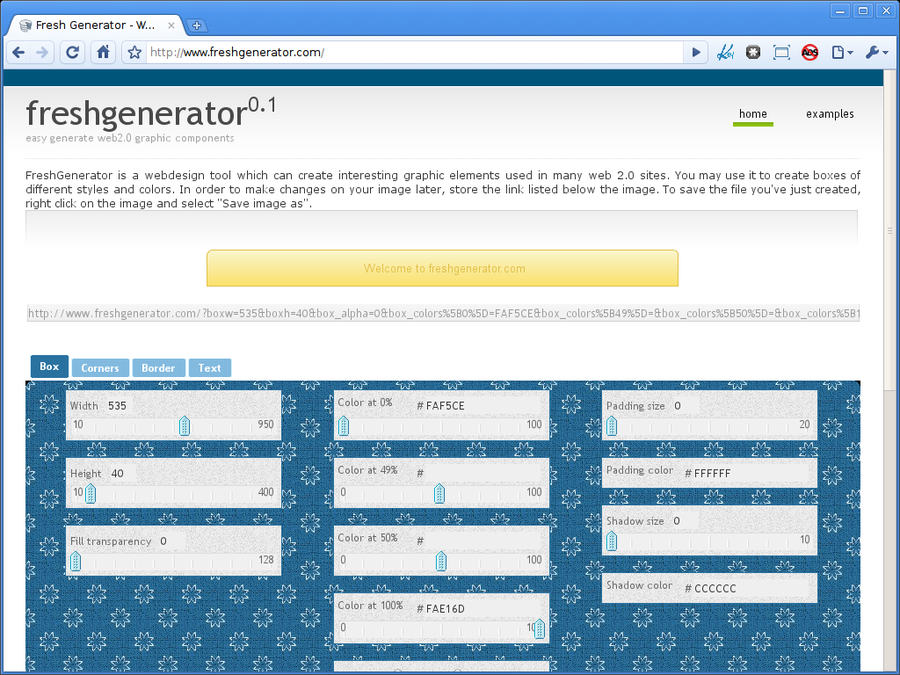Viewport: 900px width, 675px height.
Task: Click the empty Color at 50% hex field
Action: 484,541
